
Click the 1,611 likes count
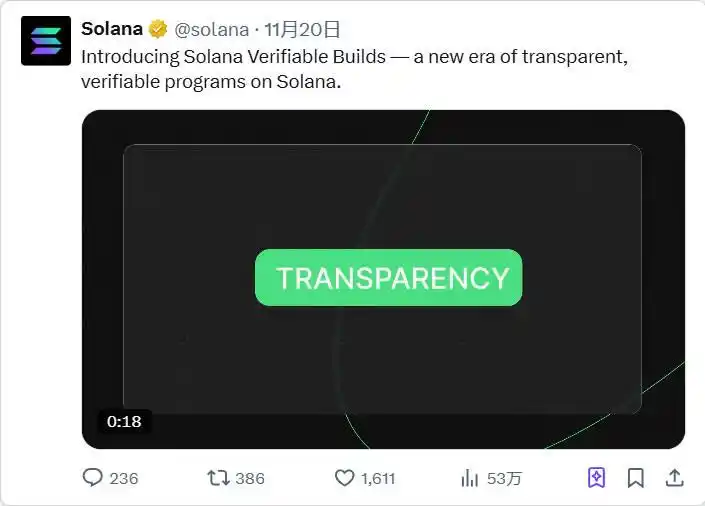point(378,478)
